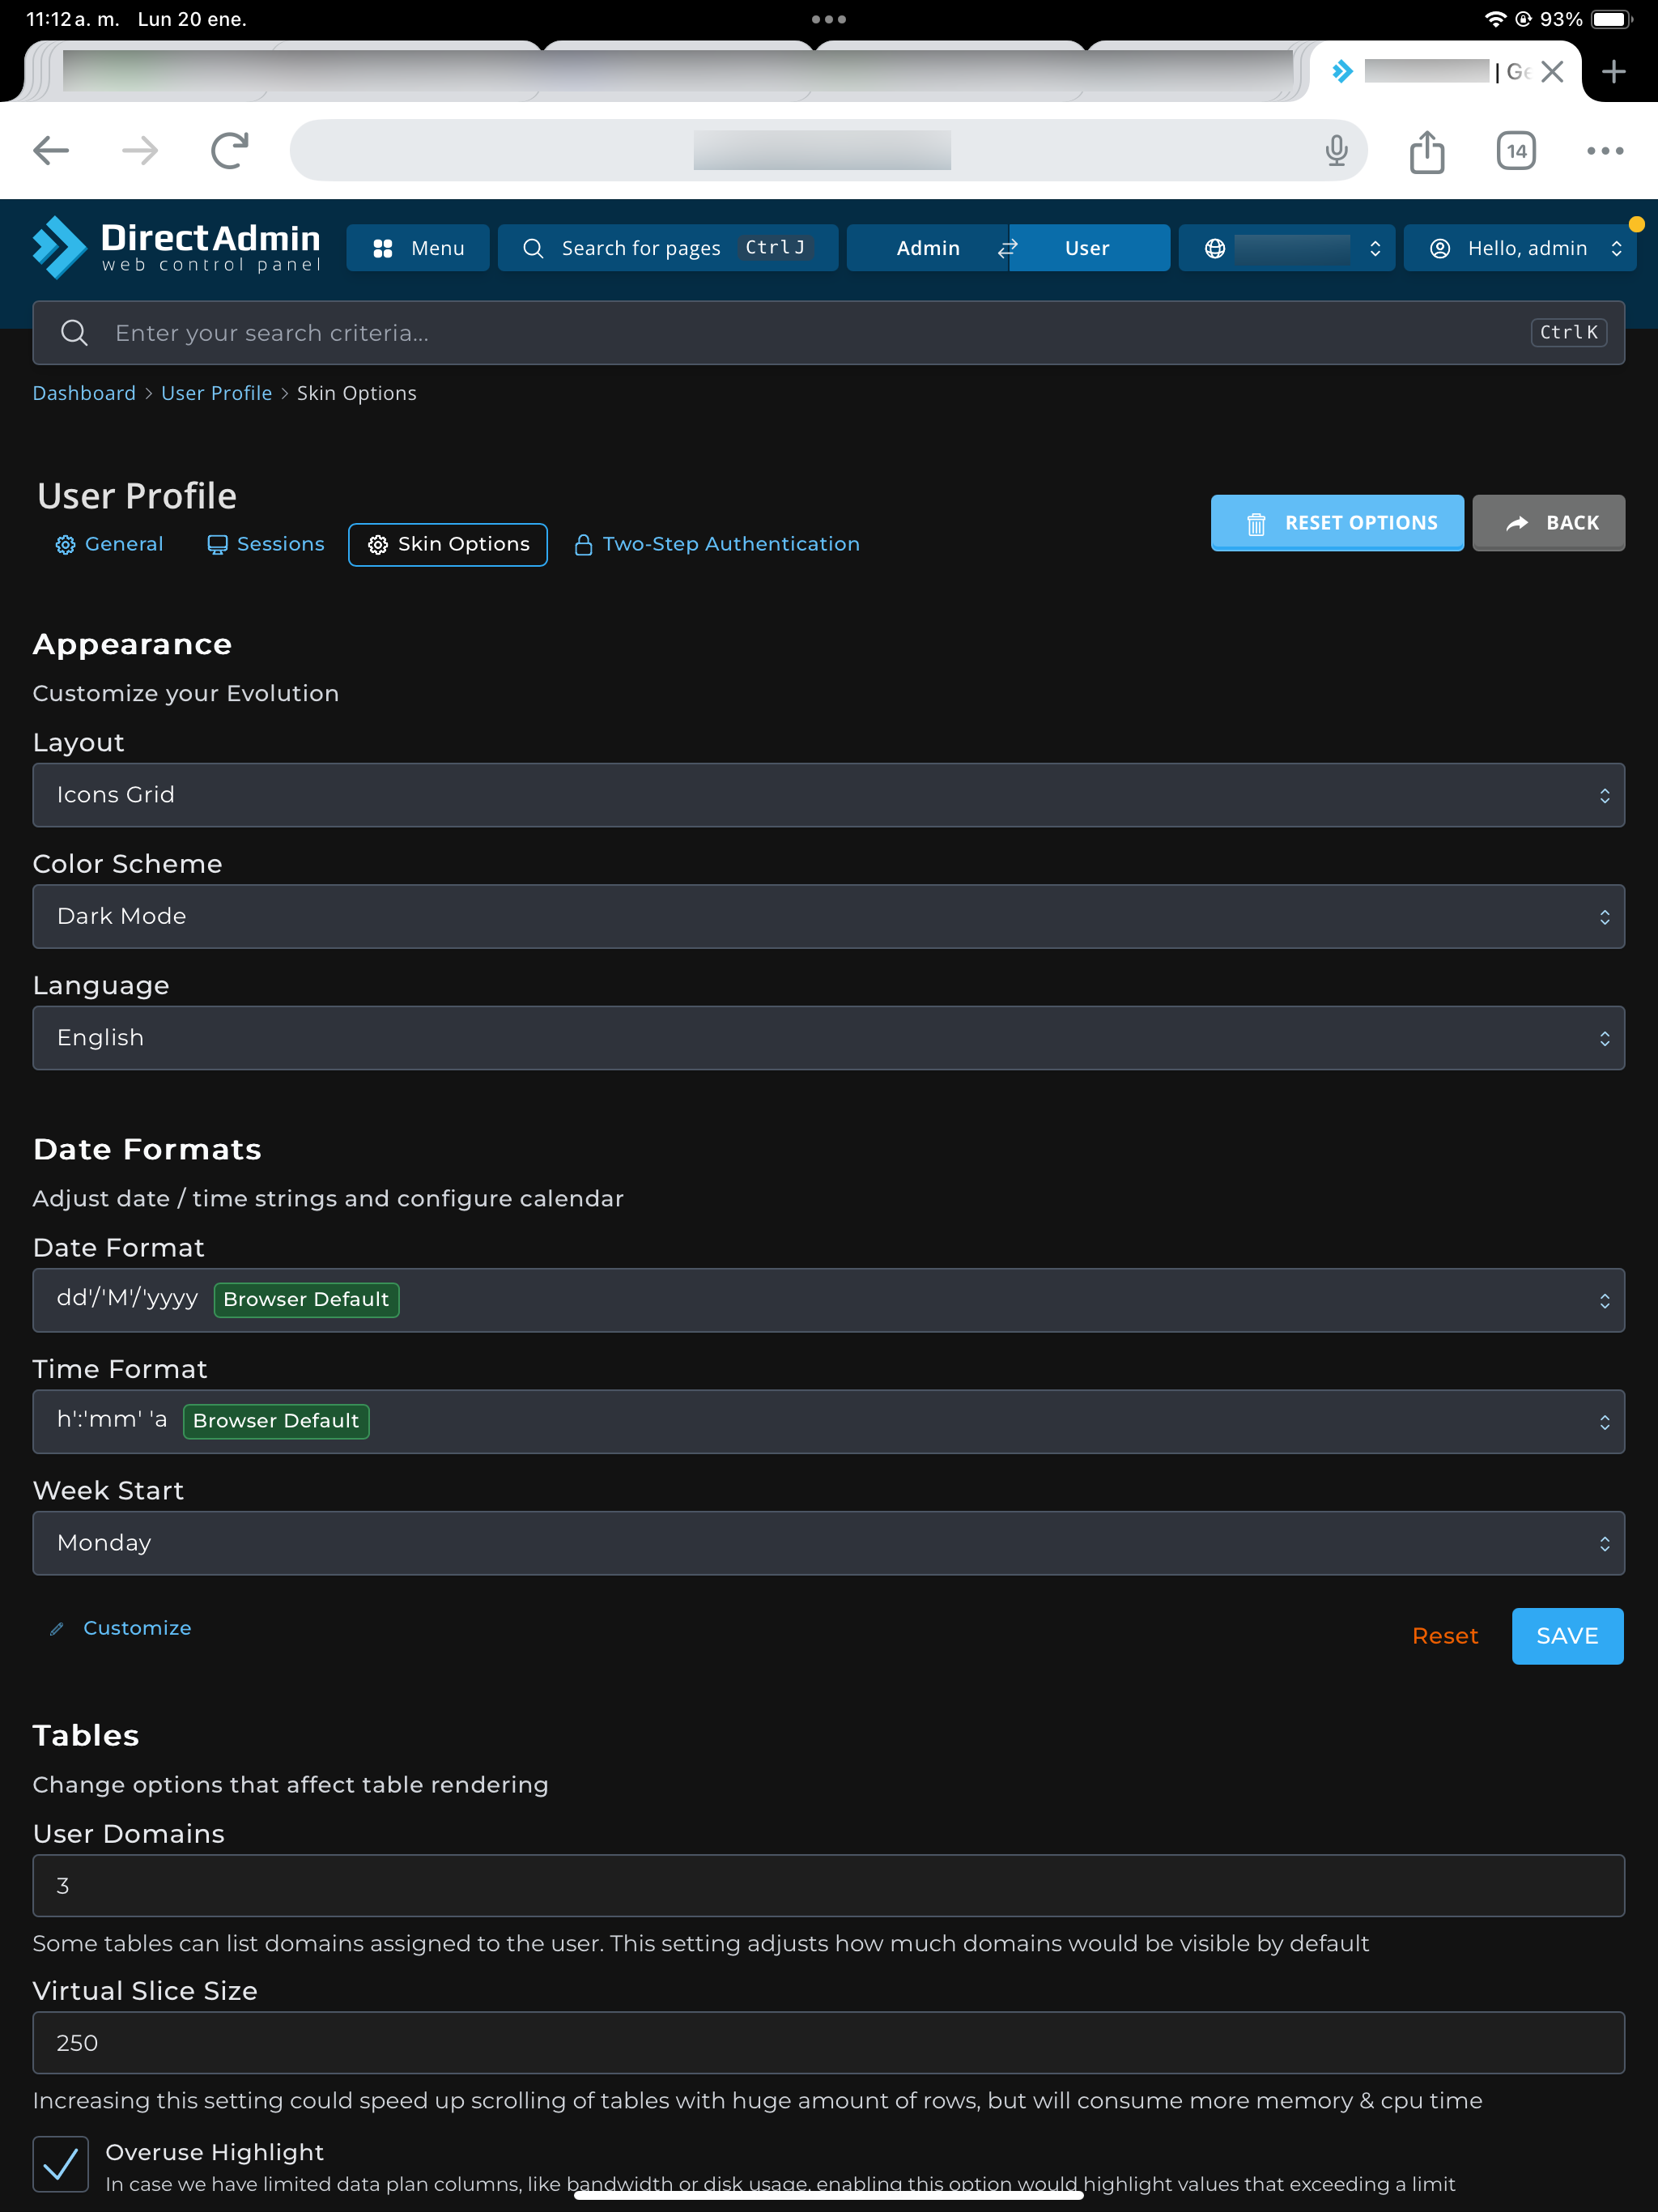Click the blue SAVE button
This screenshot has width=1658, height=2212.
click(1566, 1636)
